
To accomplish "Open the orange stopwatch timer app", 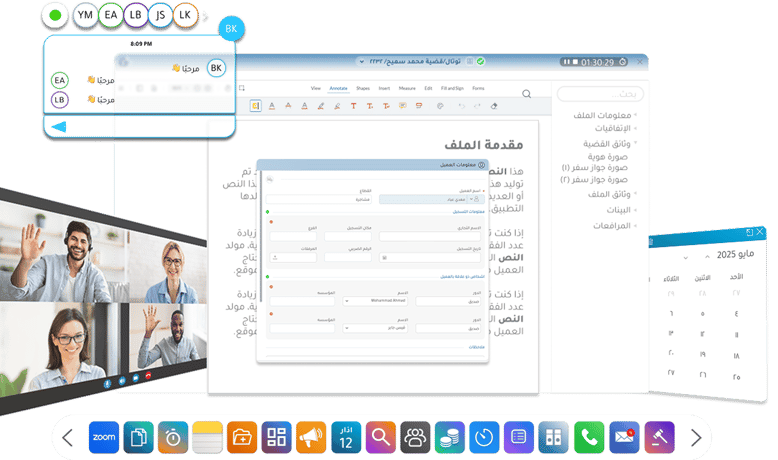I will [173, 437].
